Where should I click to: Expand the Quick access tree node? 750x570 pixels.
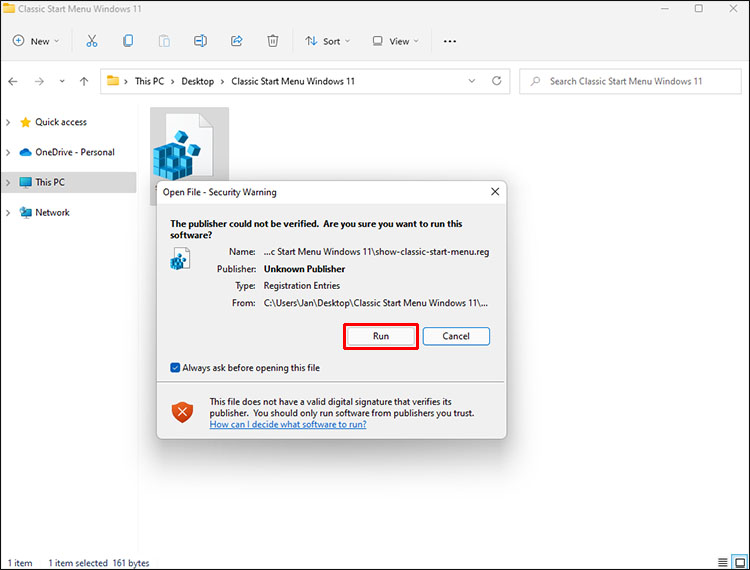coord(8,122)
